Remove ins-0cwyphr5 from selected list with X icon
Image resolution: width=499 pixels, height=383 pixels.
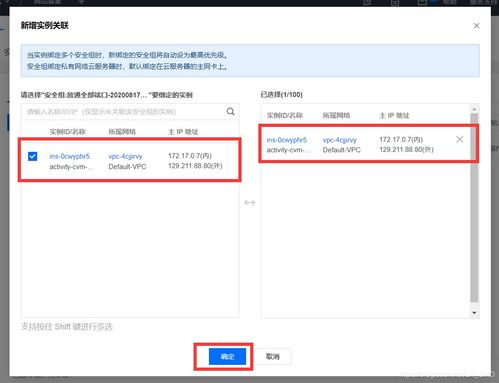point(459,140)
